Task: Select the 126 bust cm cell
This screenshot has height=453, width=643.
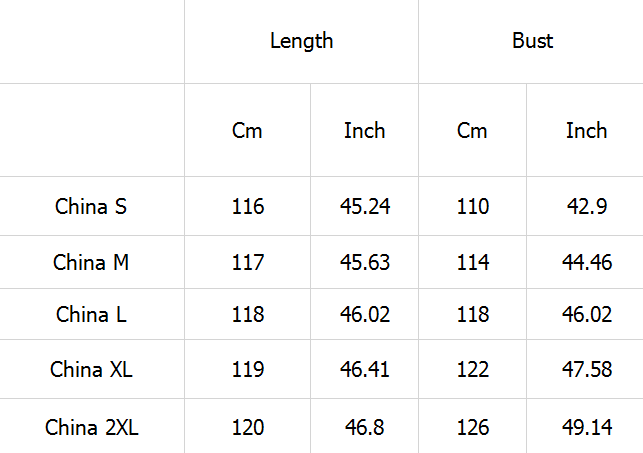Action: tap(473, 428)
